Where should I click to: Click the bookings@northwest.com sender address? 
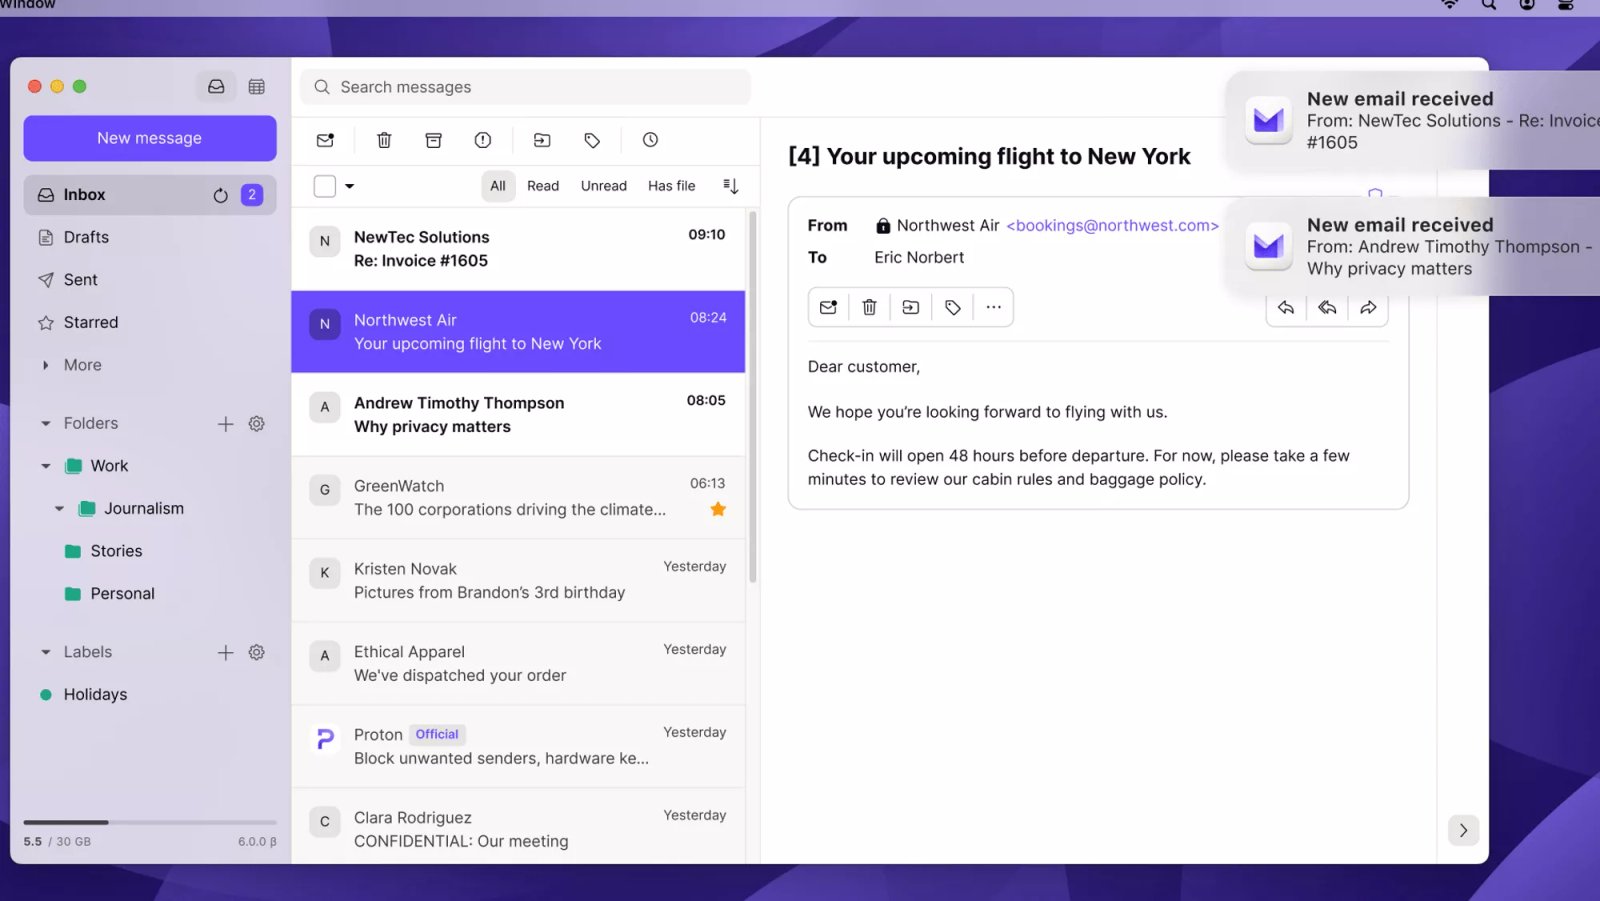(1112, 226)
